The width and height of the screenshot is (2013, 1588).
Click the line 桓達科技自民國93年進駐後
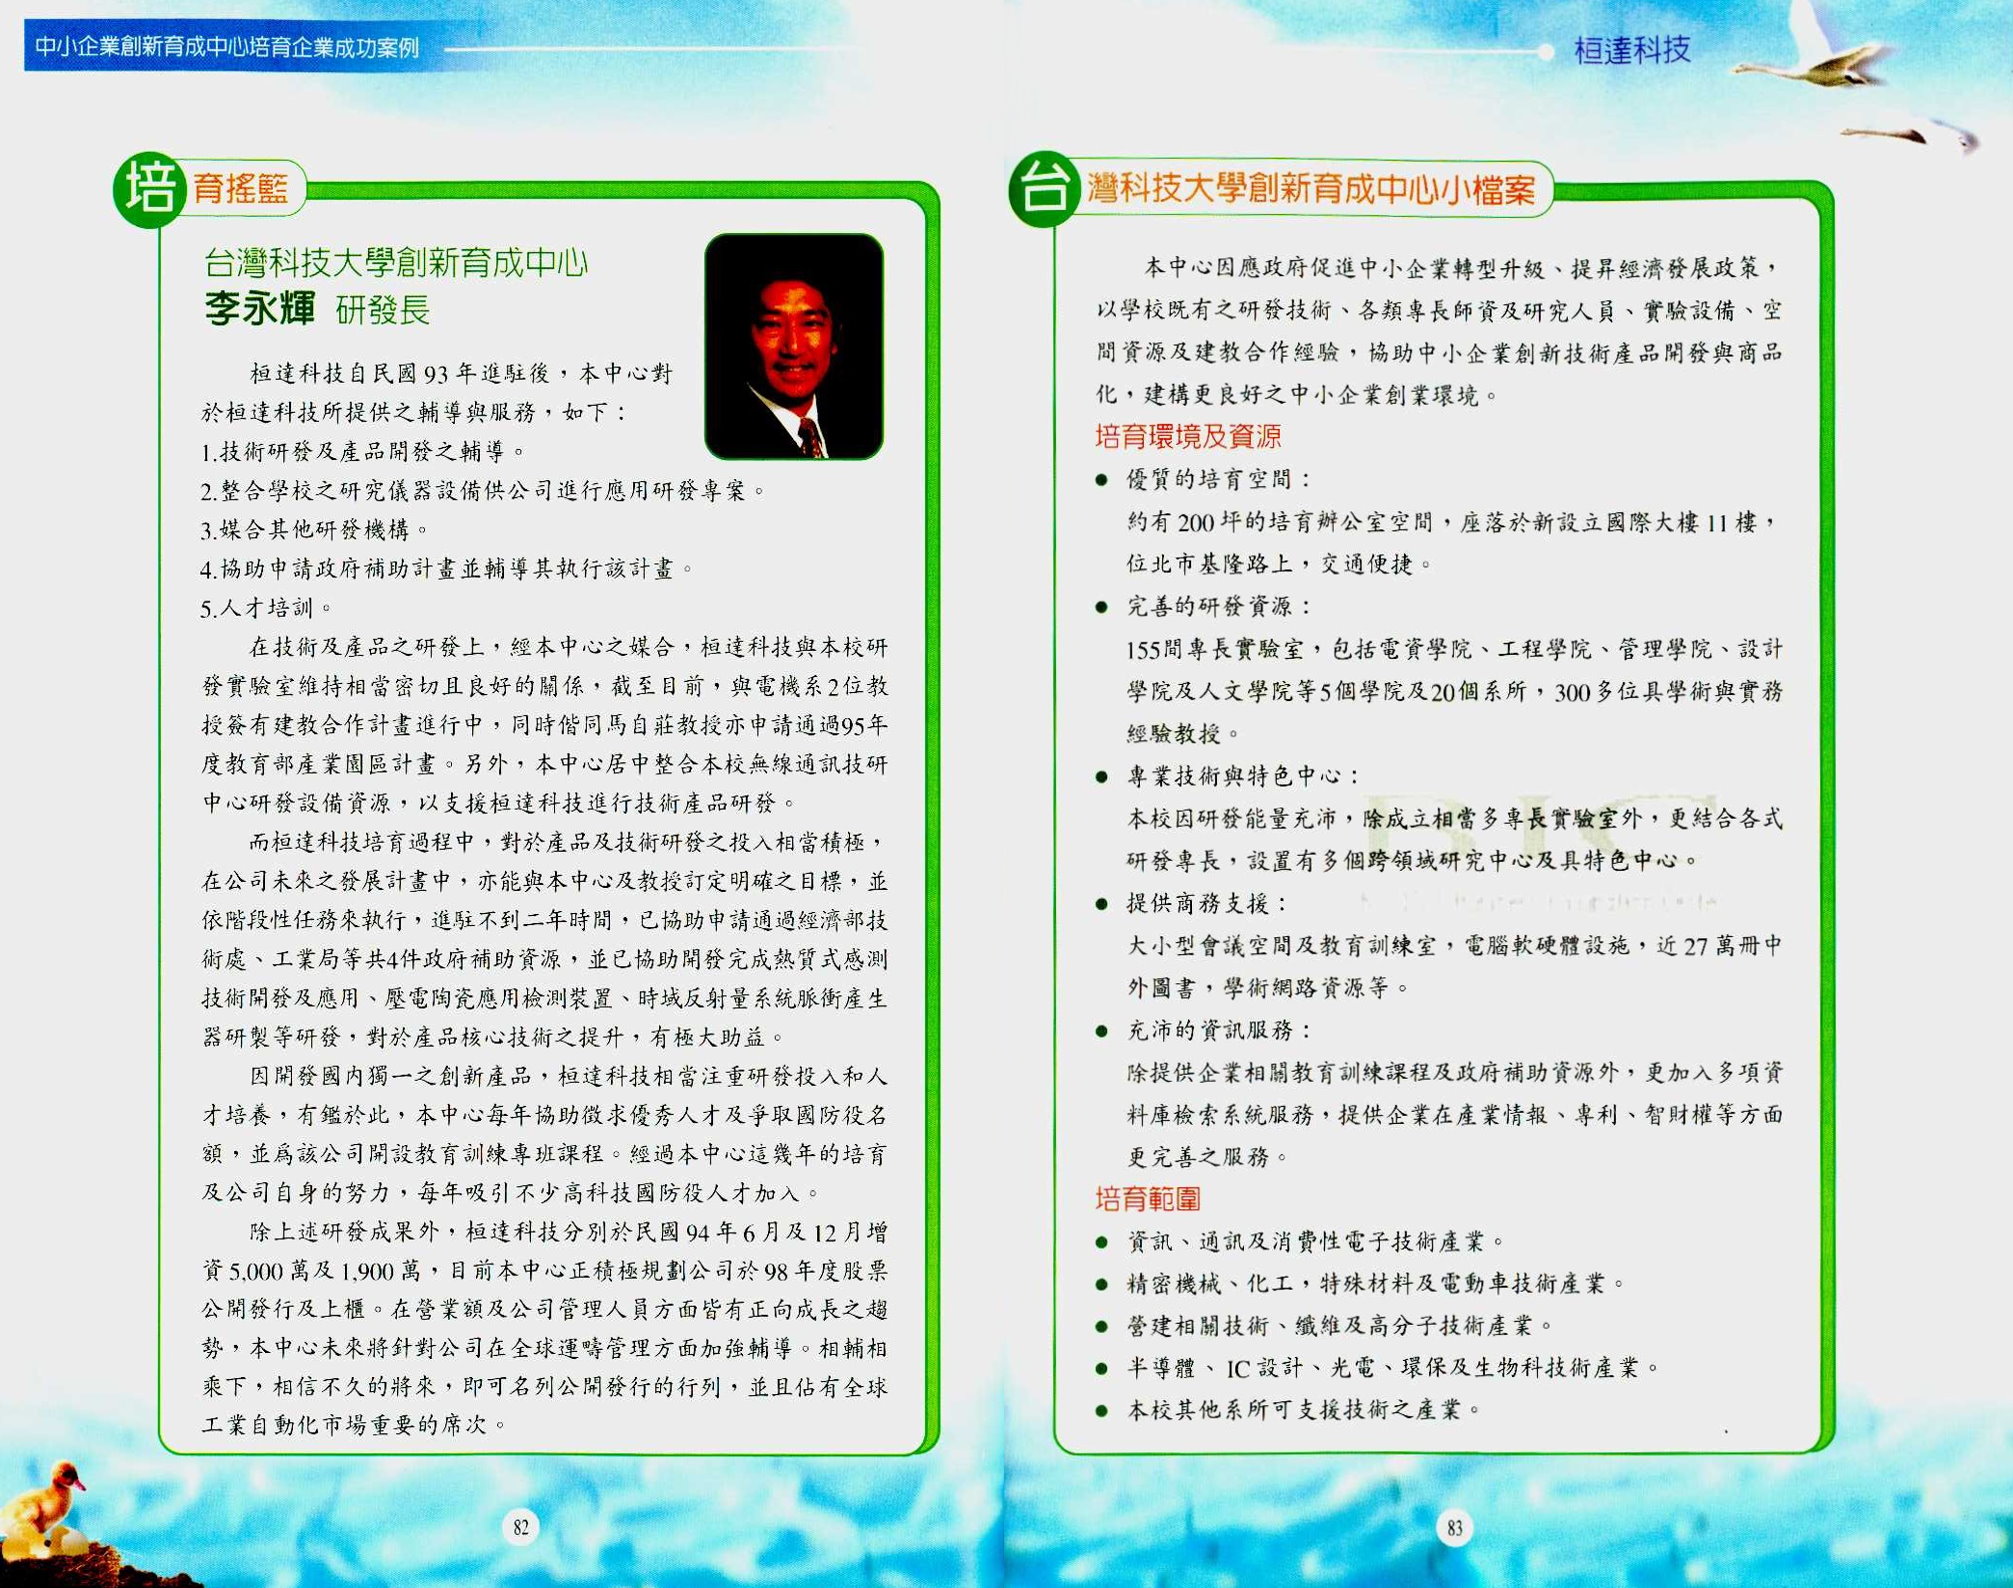(x=461, y=374)
